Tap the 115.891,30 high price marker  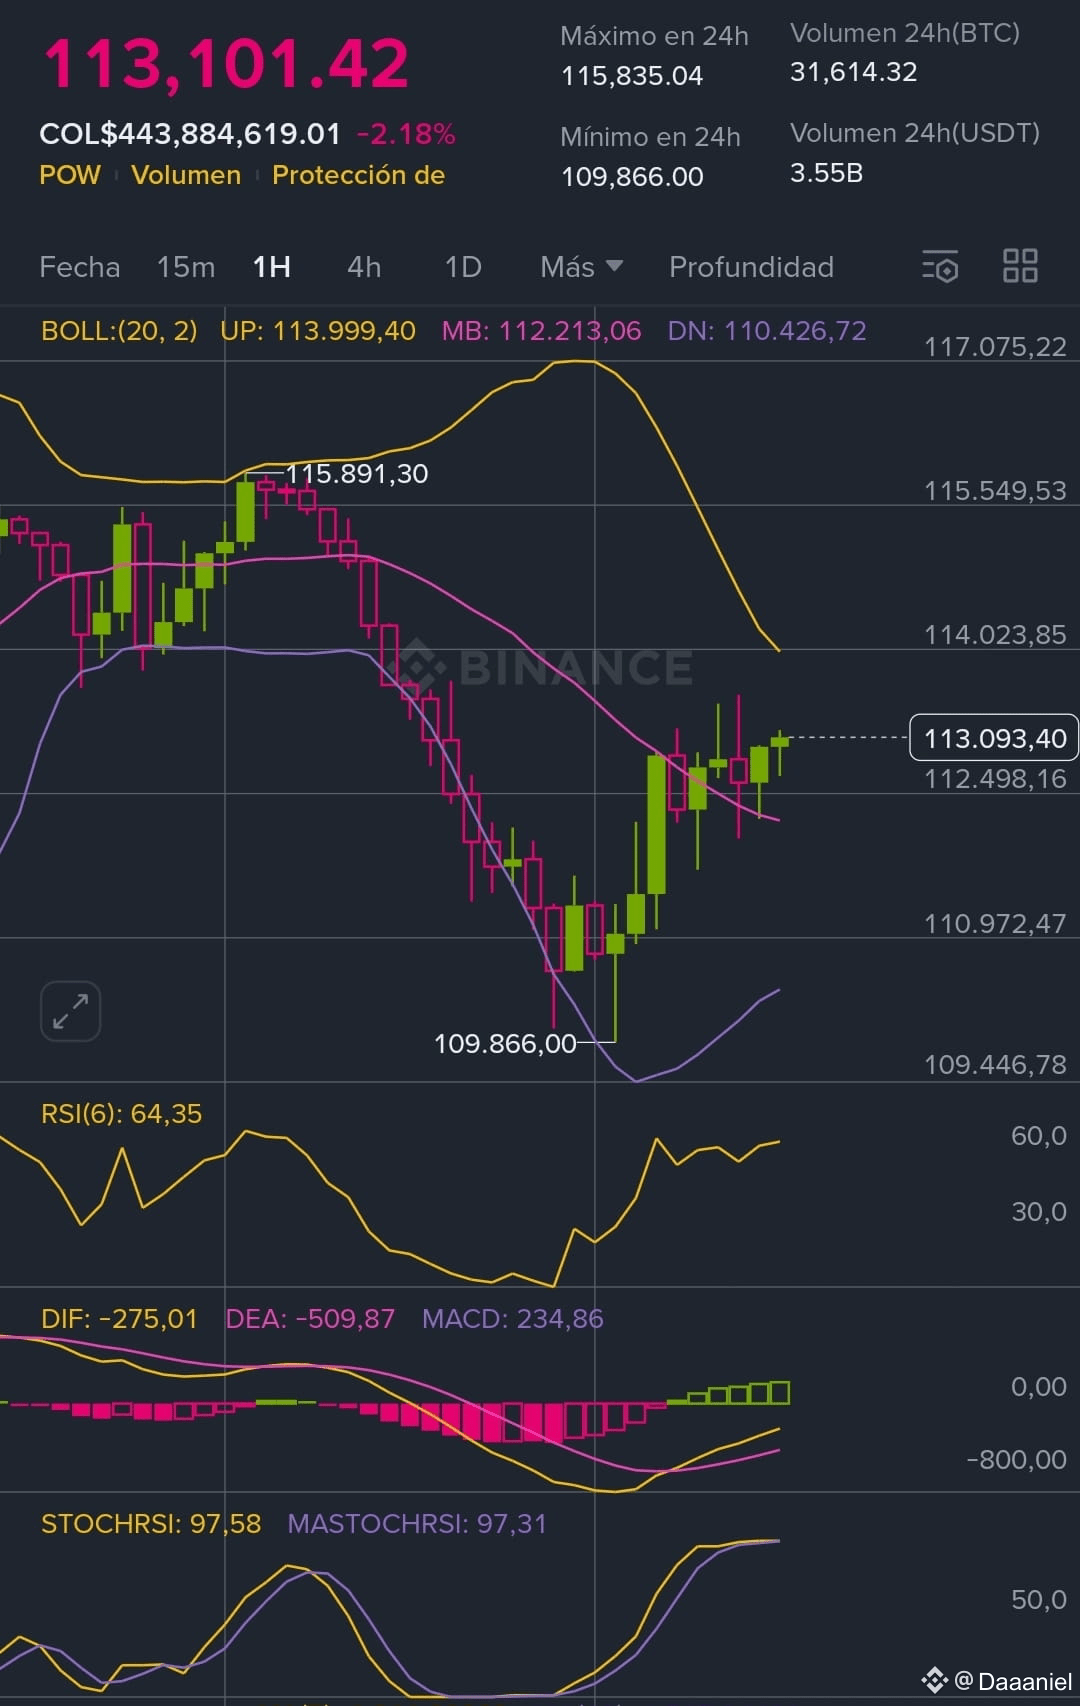coord(357,473)
